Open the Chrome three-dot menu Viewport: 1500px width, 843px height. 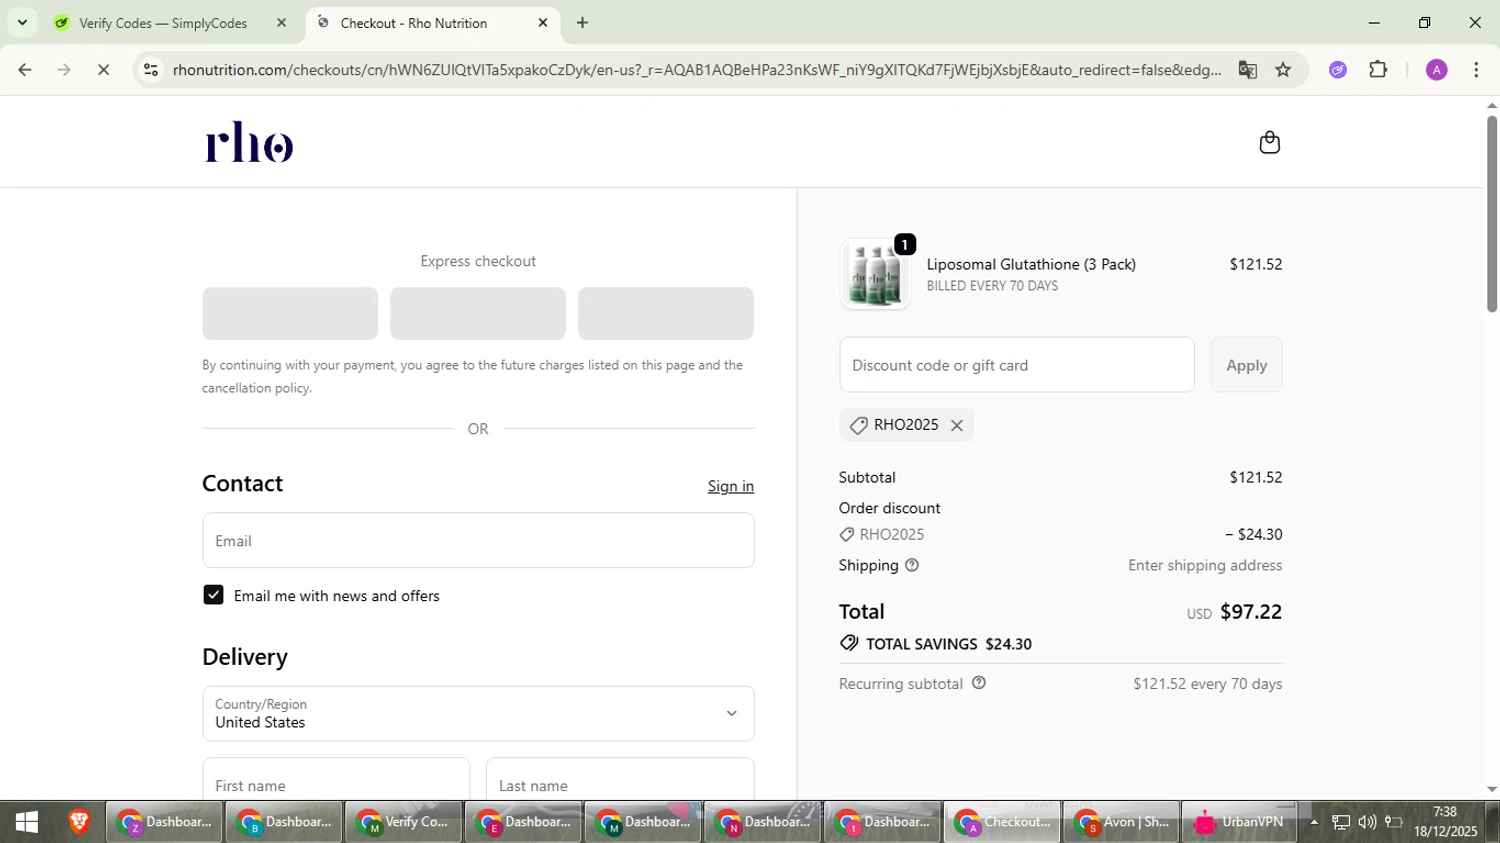[1476, 70]
